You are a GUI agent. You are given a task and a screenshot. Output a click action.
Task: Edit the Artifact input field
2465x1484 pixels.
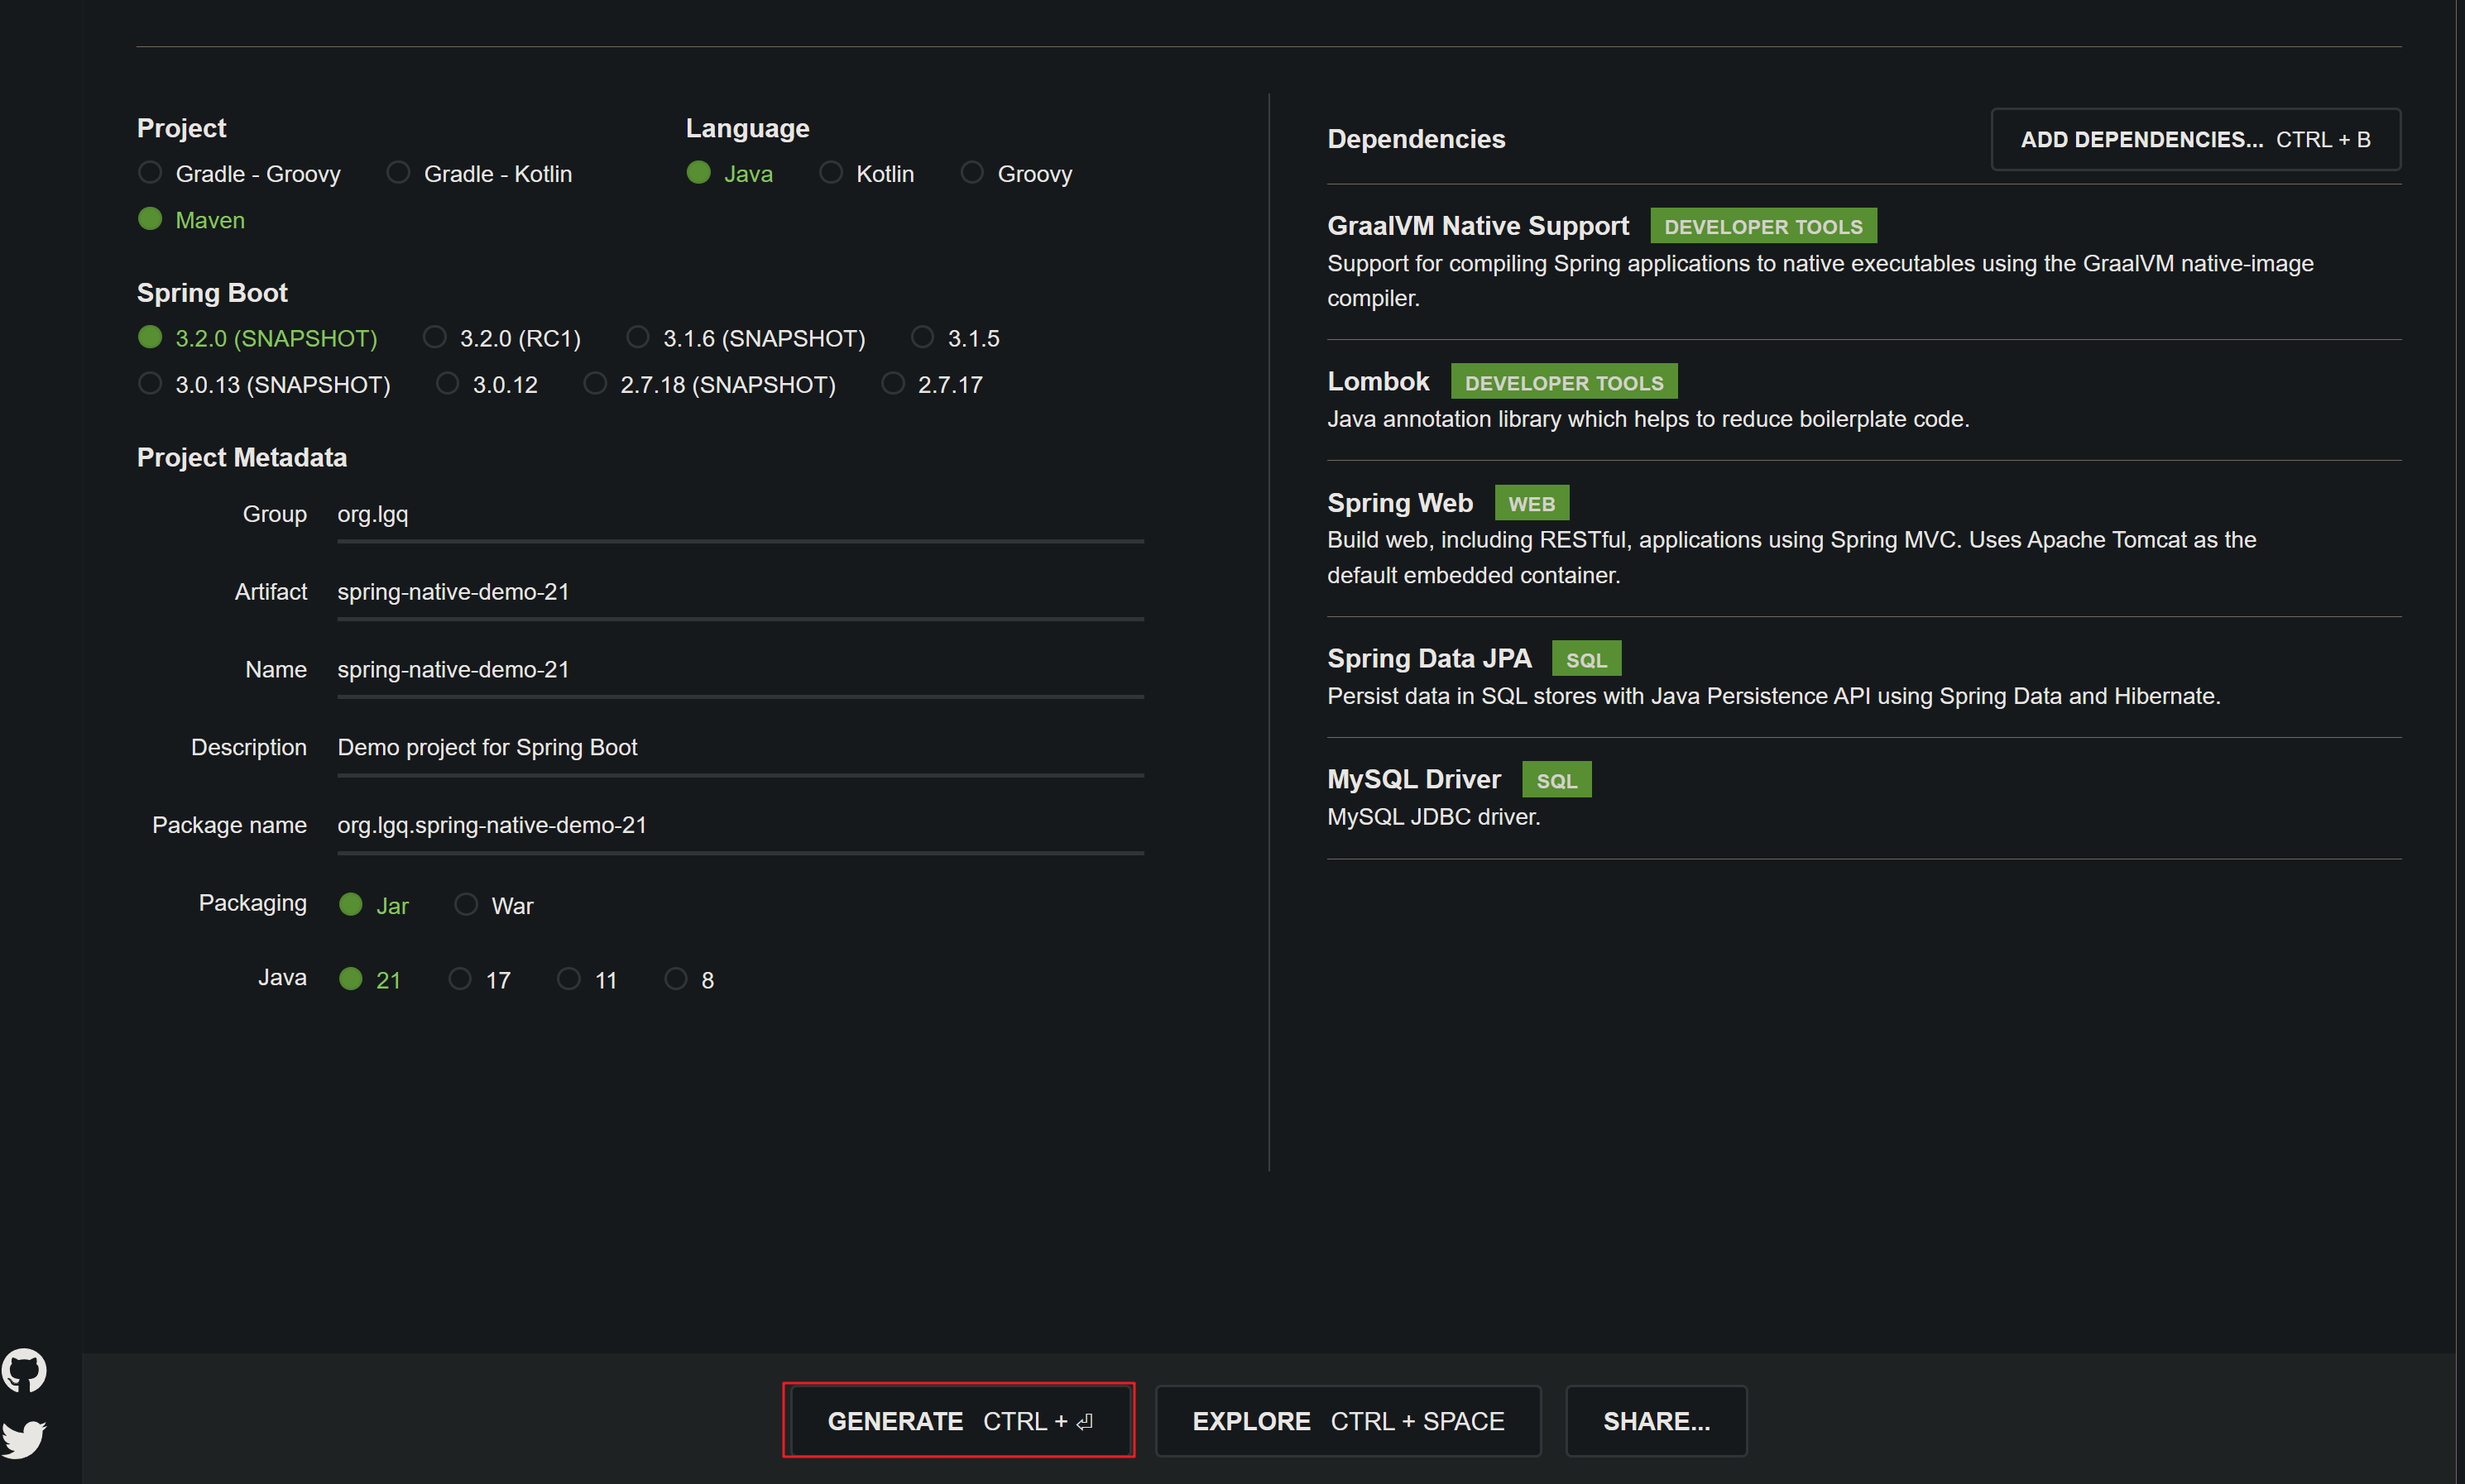point(740,593)
